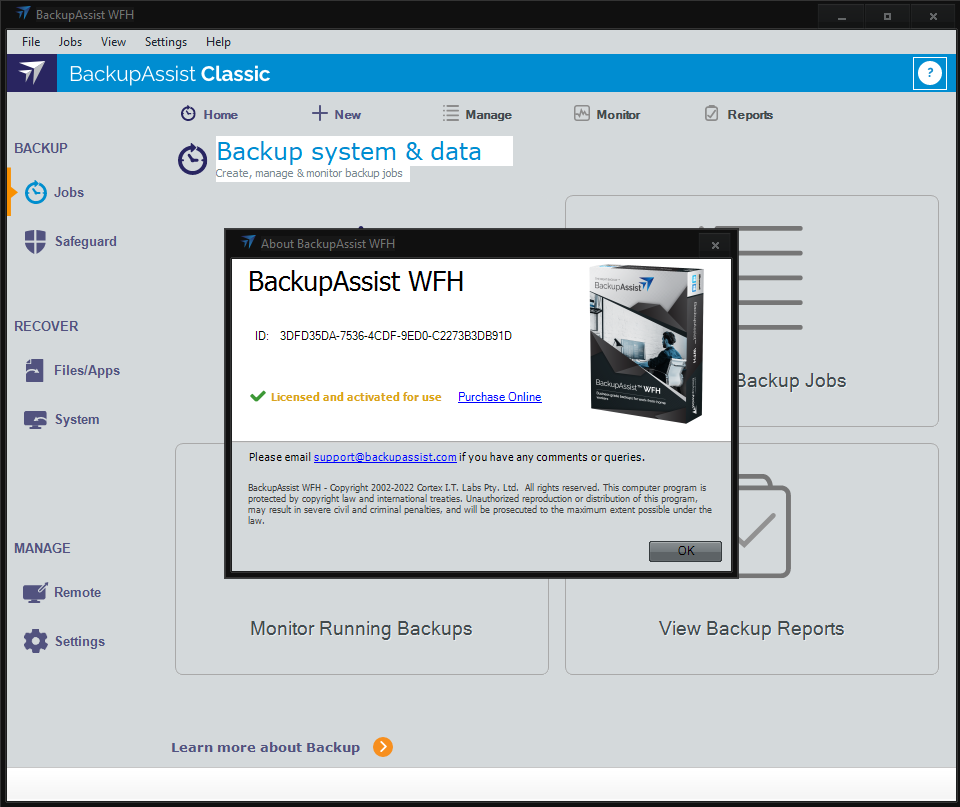
Task: Open the Jobs menu
Action: (70, 42)
